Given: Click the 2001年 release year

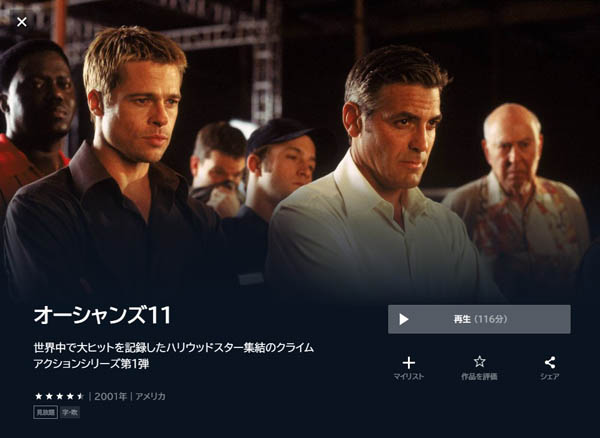Looking at the screenshot, I should (110, 396).
